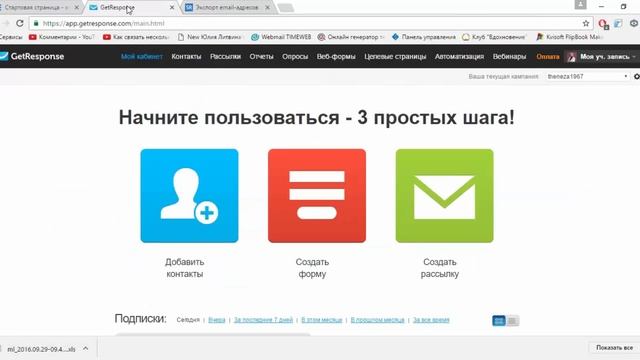Open the Онлайн генератор bookmark

pyautogui.click(x=351, y=37)
